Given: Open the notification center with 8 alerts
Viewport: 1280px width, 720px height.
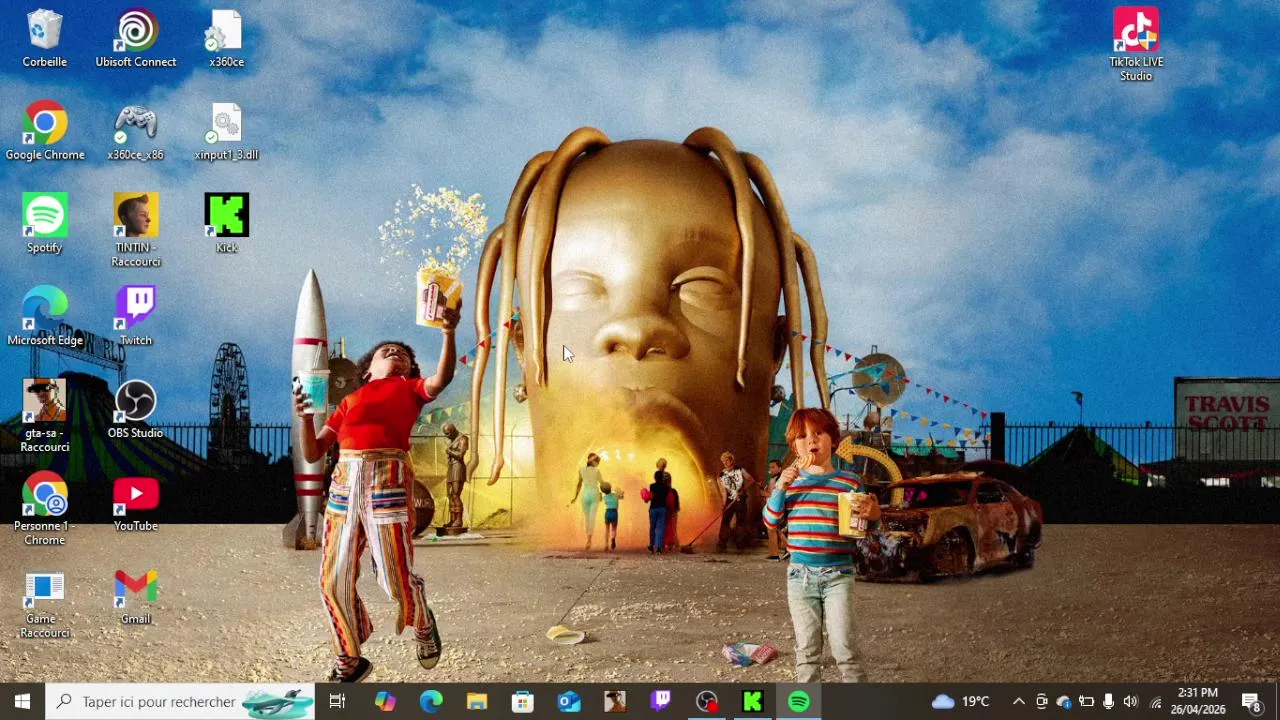Looking at the screenshot, I should click(x=1251, y=702).
